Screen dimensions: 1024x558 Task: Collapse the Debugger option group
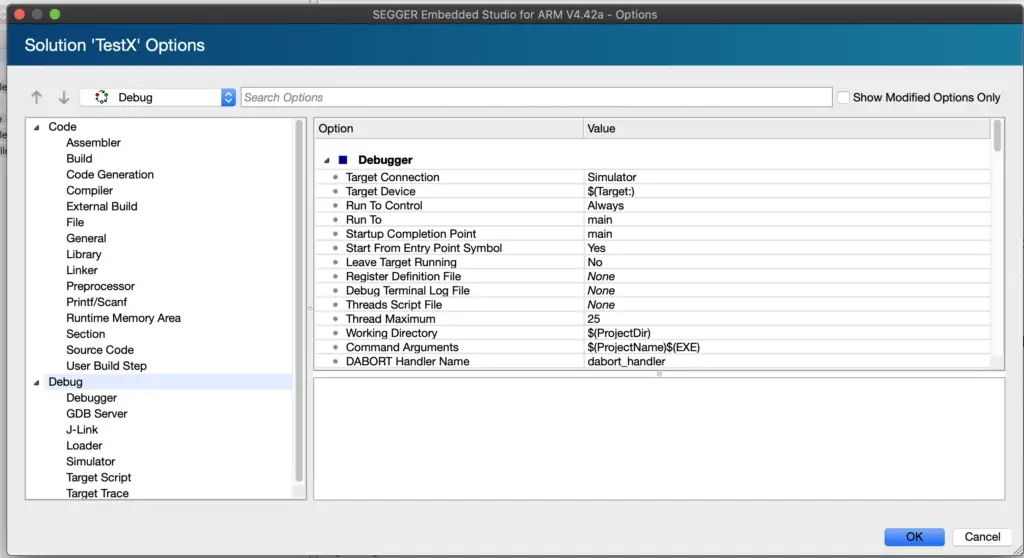pos(327,160)
